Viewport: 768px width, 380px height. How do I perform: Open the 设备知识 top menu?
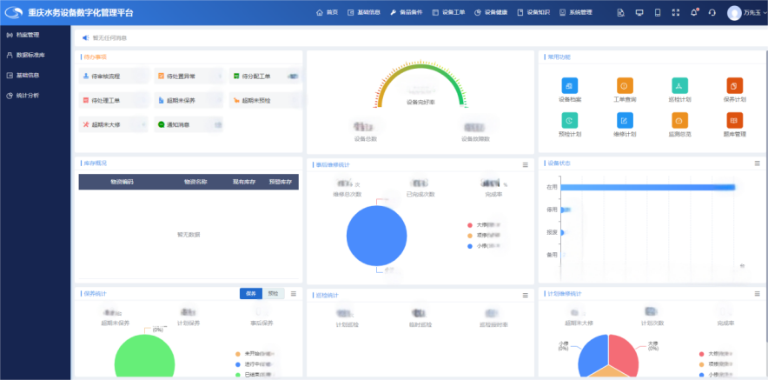(533, 12)
